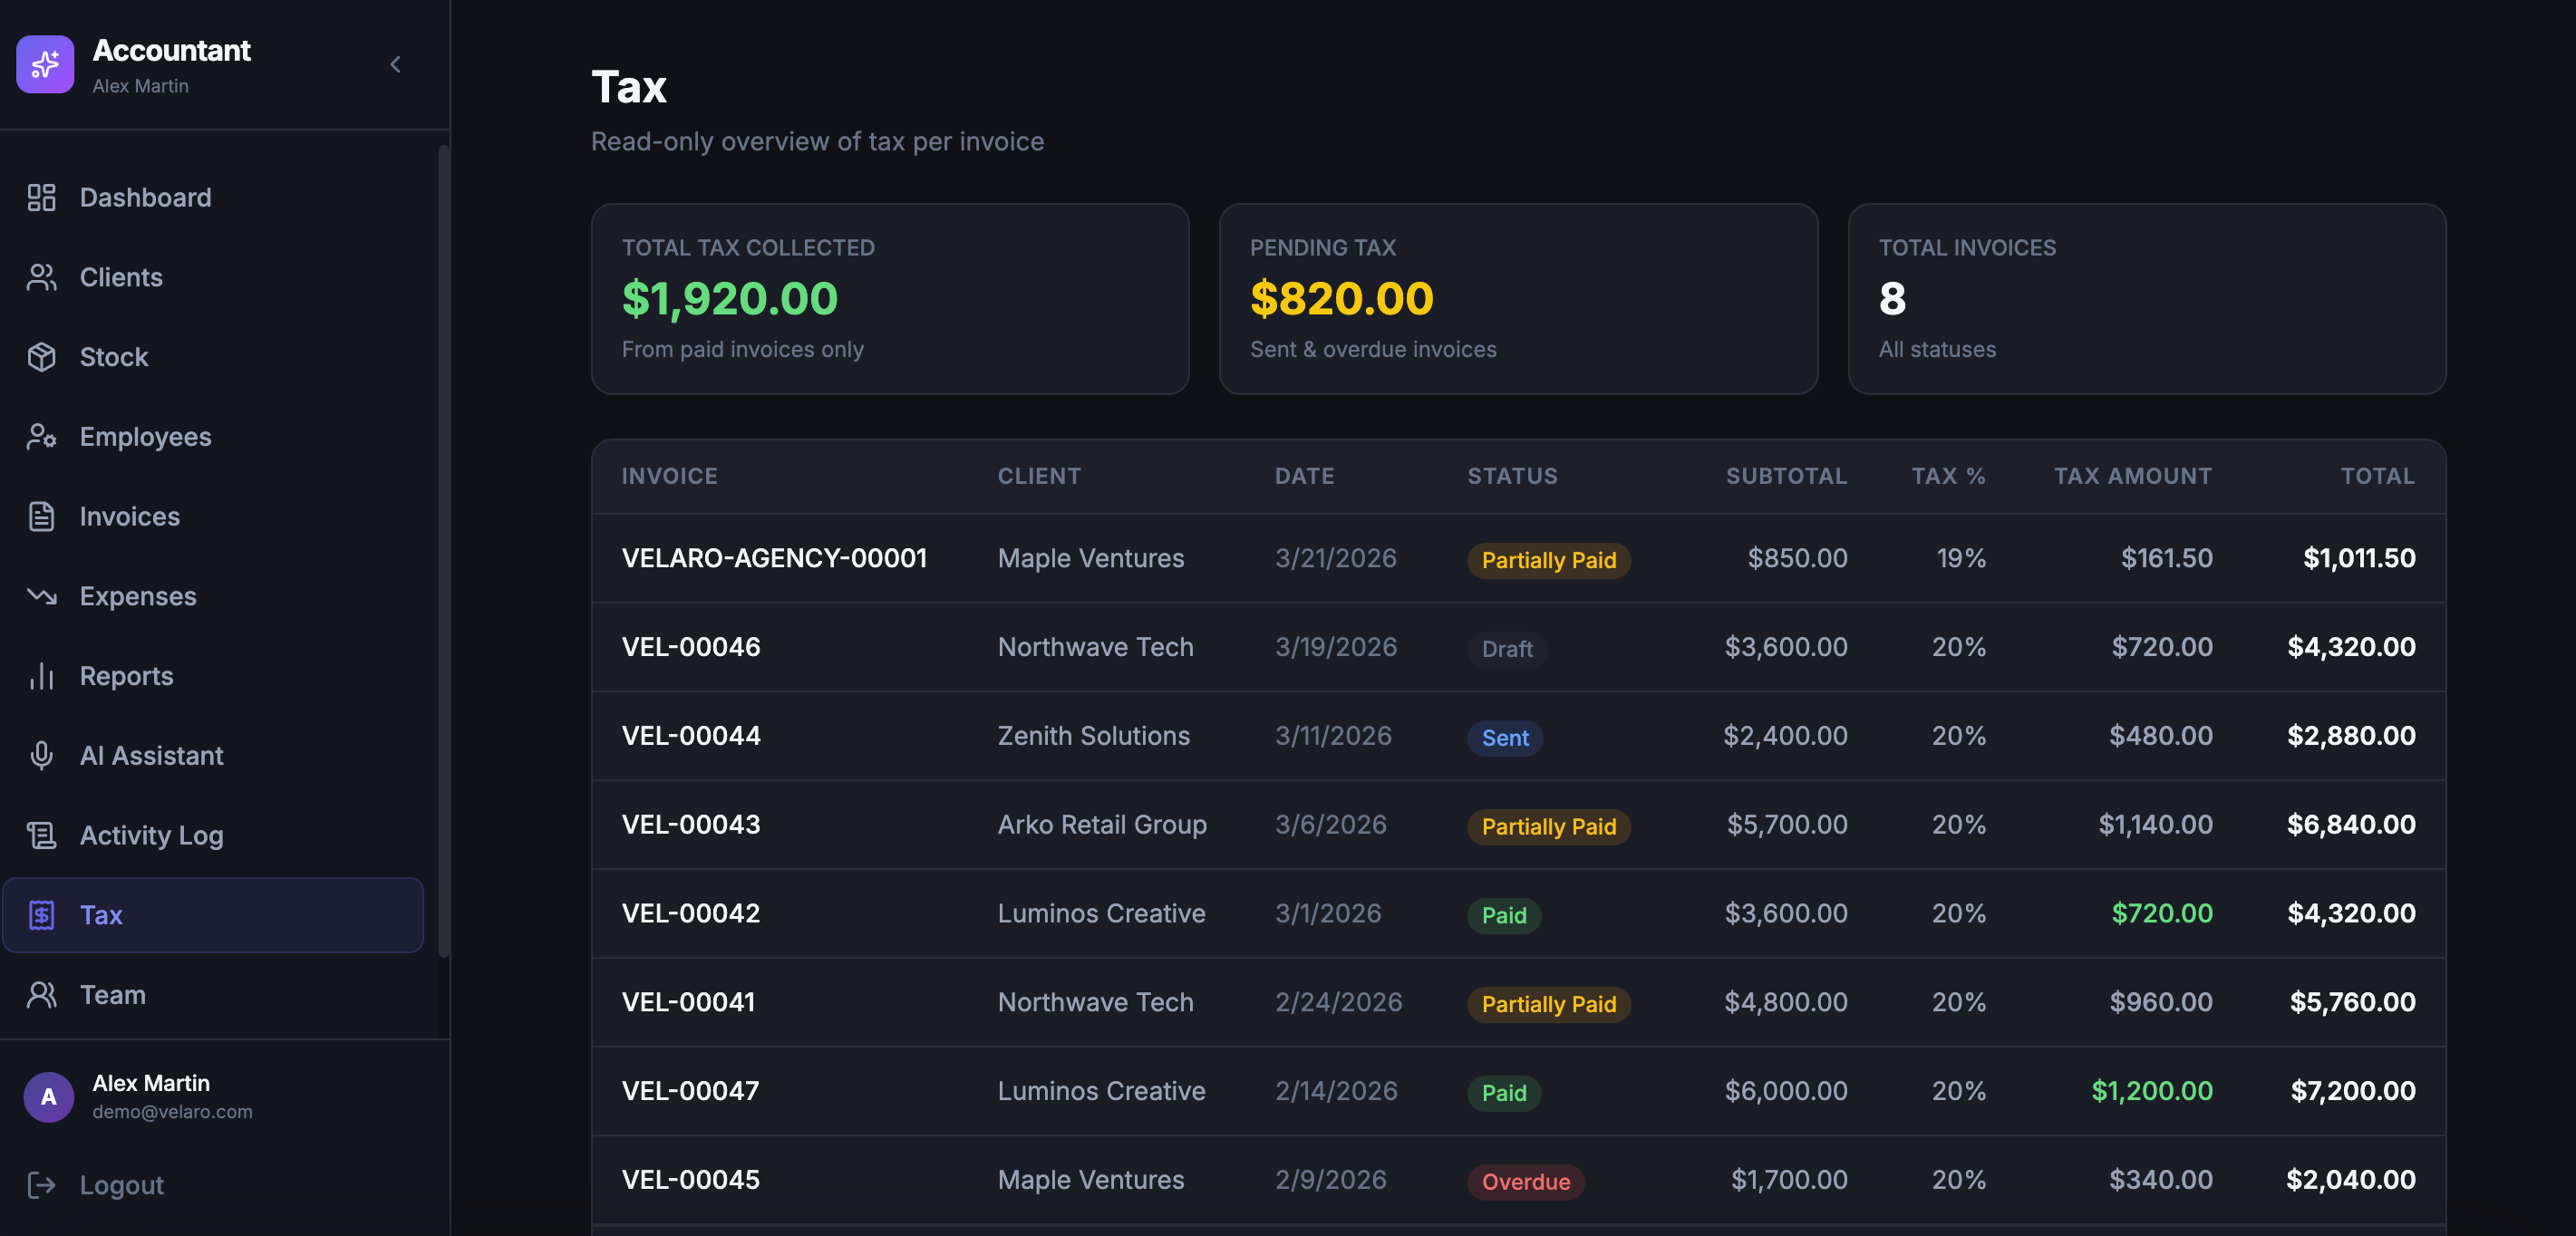2576x1236 pixels.
Task: Click the Tax Amount column header
Action: (2132, 476)
